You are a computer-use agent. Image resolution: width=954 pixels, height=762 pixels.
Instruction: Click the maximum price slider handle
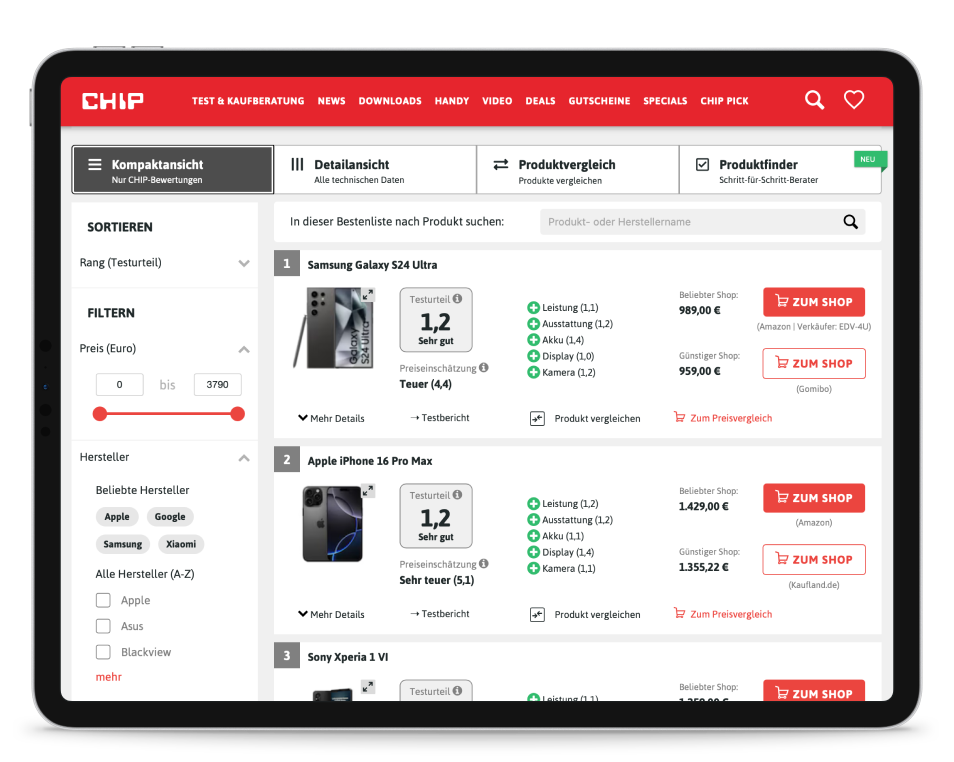(x=237, y=414)
